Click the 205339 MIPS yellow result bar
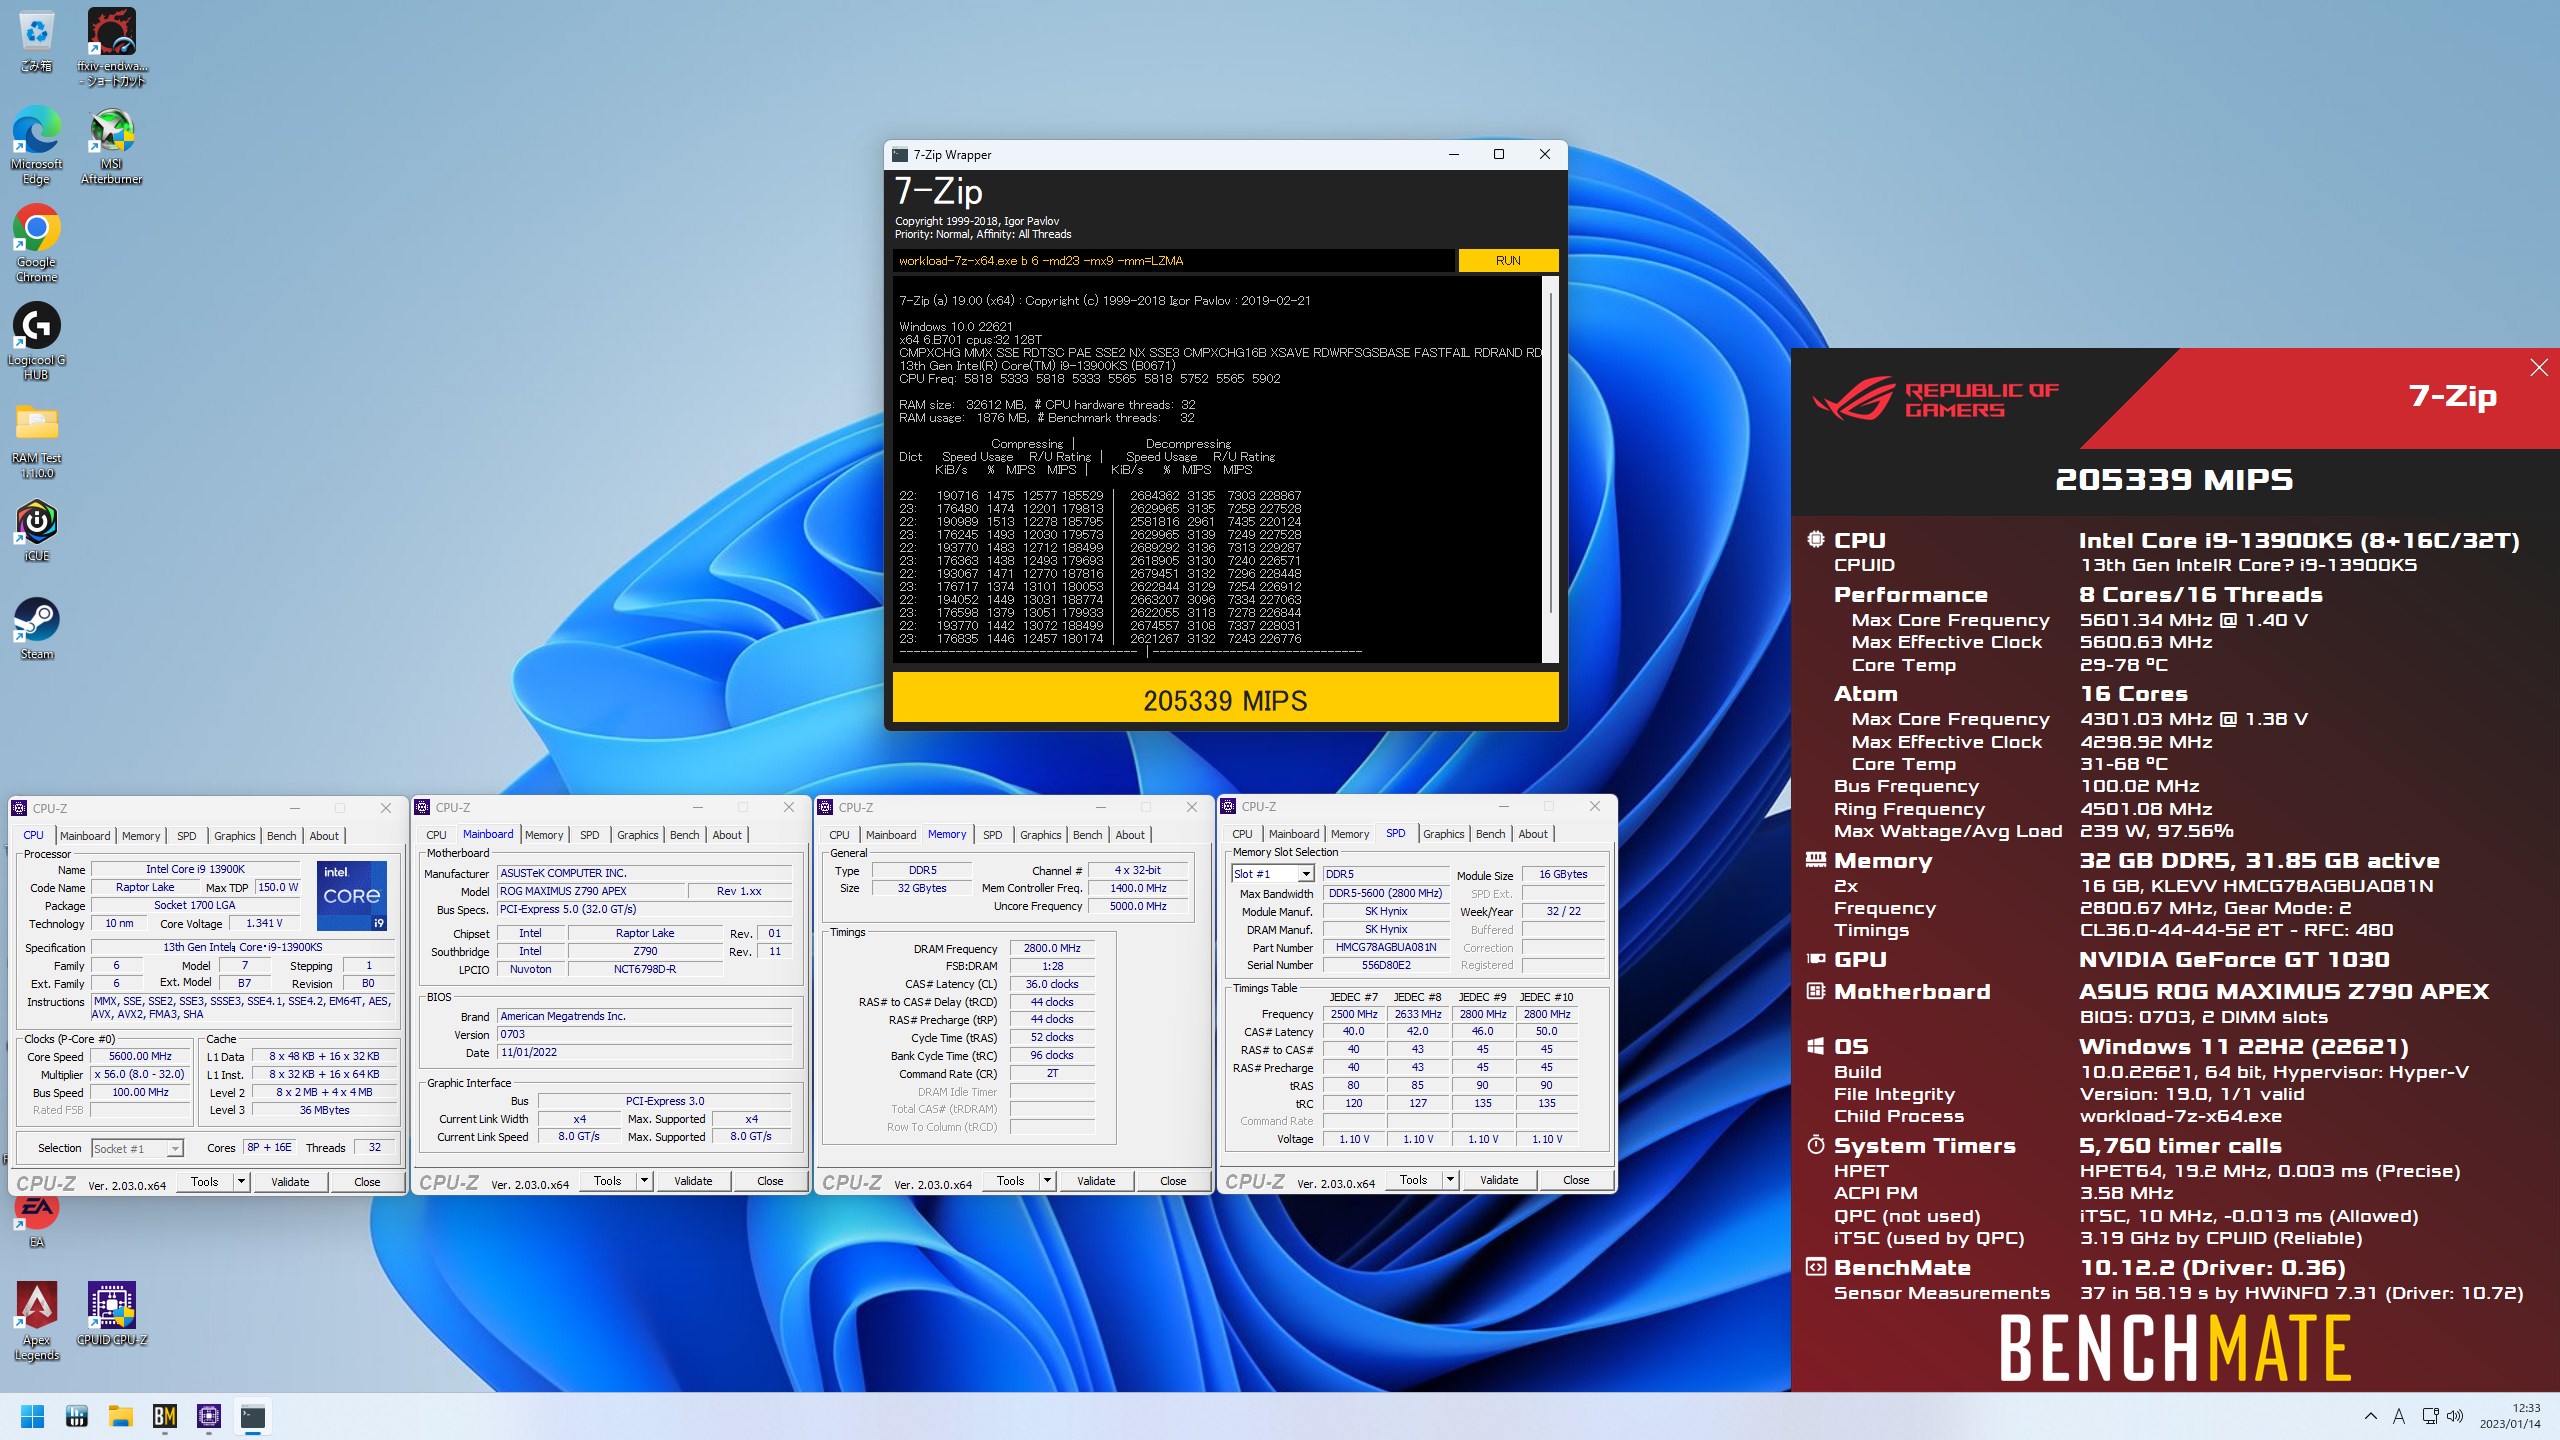 [x=1225, y=698]
